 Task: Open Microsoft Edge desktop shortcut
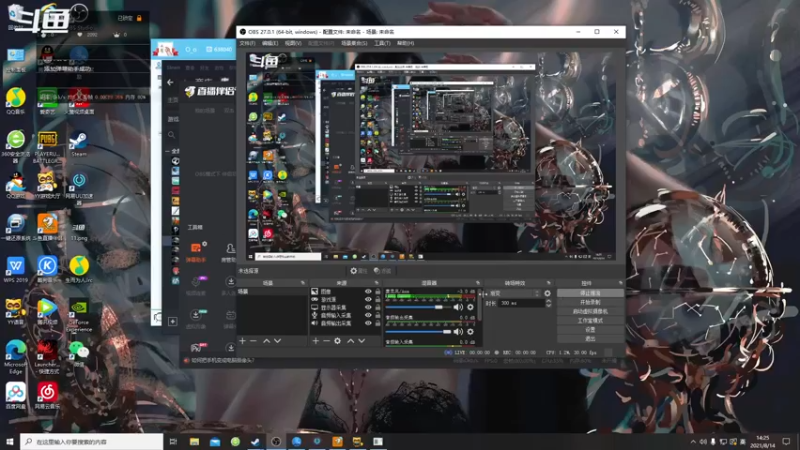(x=16, y=357)
